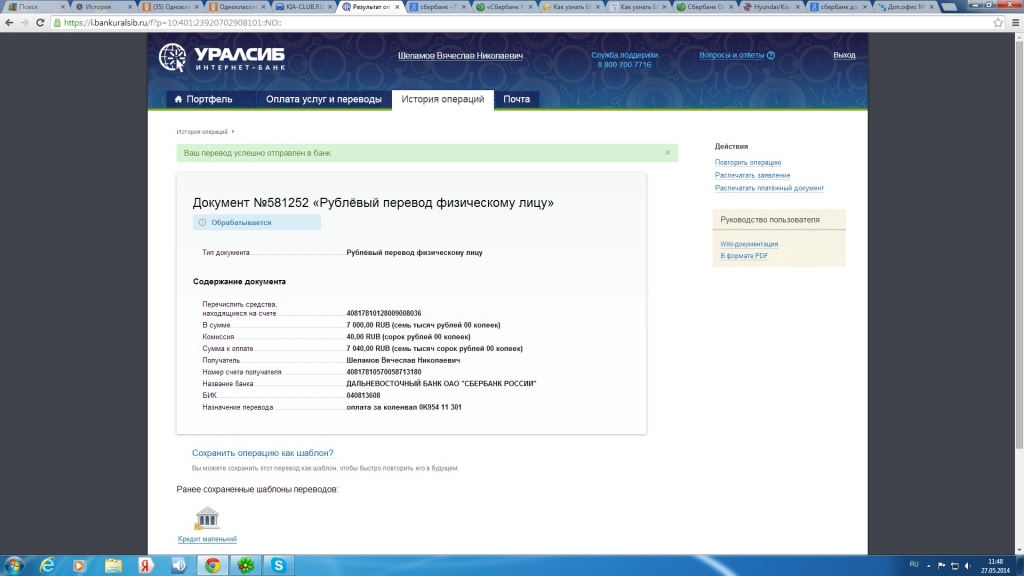
Task: Open the Yandex icon in the taskbar
Action: pyautogui.click(x=145, y=565)
